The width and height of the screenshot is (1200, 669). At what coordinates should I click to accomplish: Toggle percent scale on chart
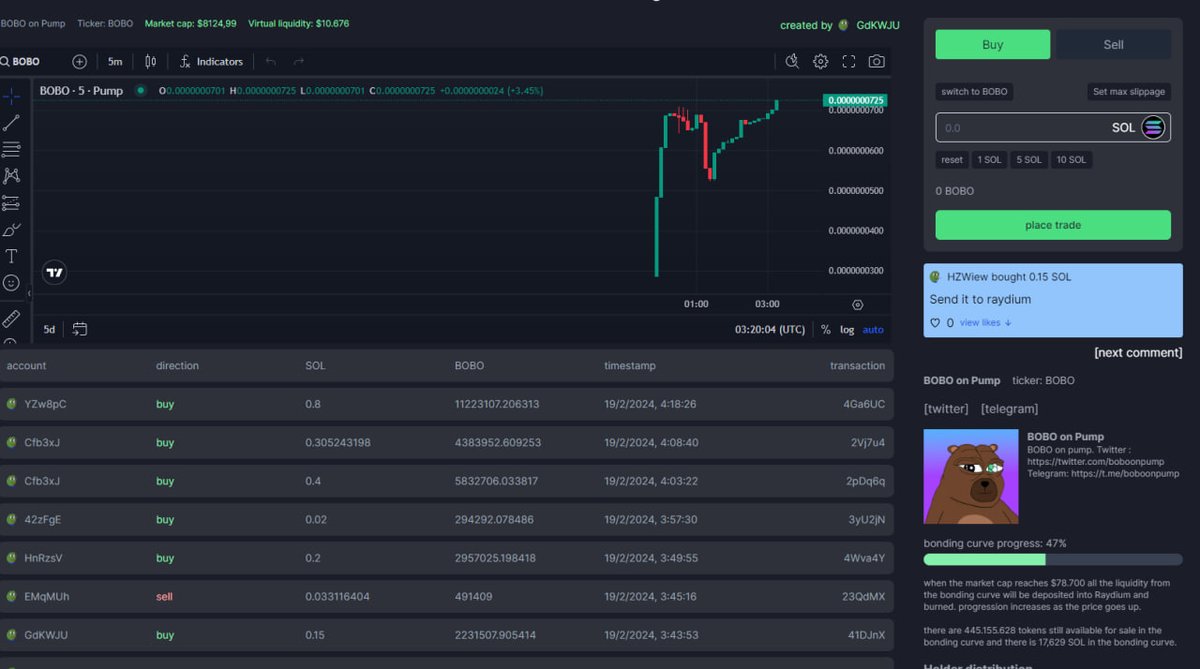coord(825,329)
